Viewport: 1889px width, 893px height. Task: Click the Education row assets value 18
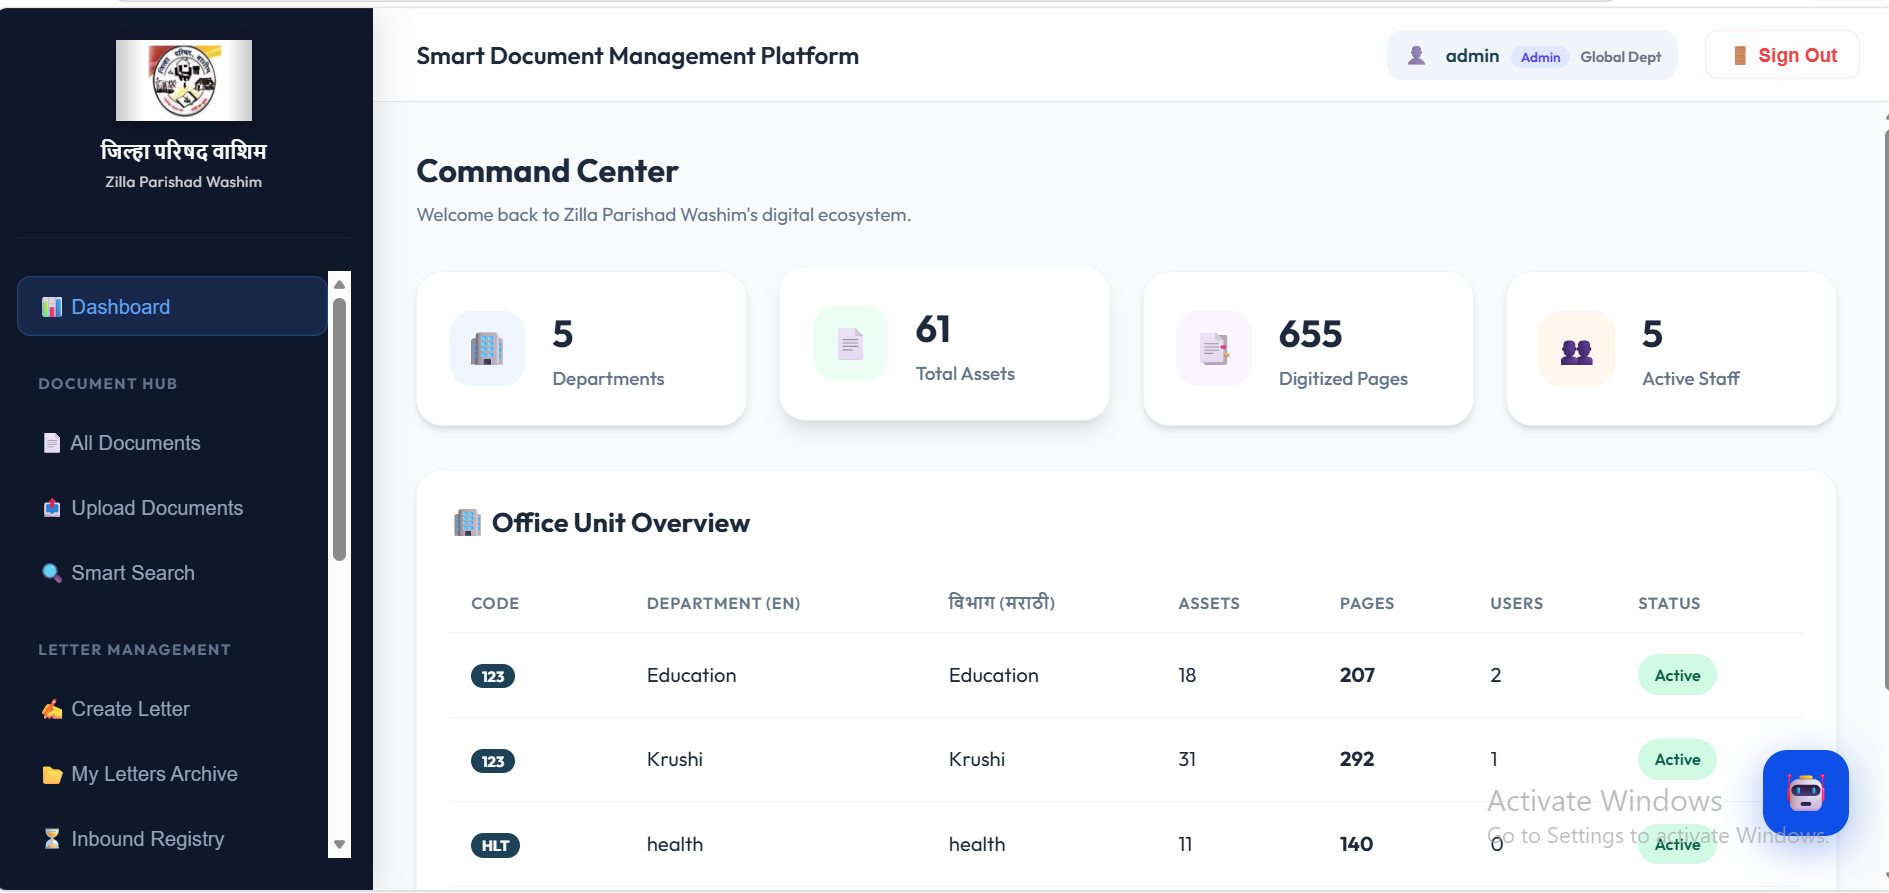(1187, 675)
